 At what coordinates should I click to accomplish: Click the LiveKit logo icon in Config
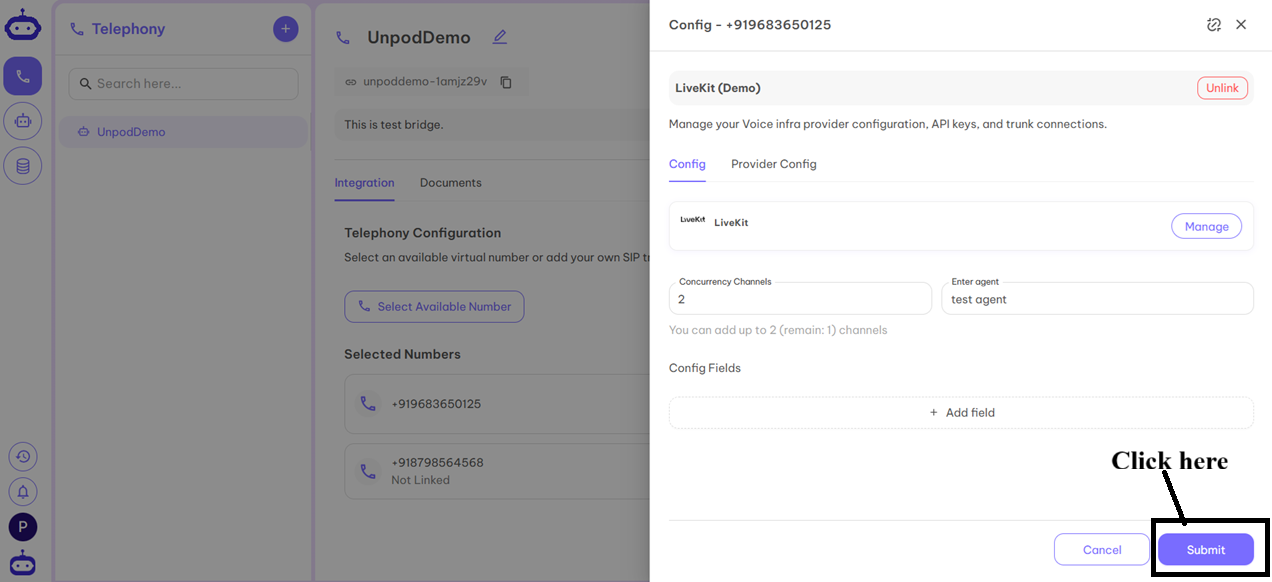click(x=691, y=222)
